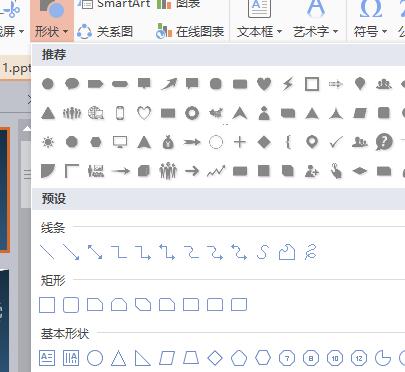Select the diamond recommended shape in row three
Image resolution: width=405 pixels, height=372 pixels.
click(x=264, y=142)
